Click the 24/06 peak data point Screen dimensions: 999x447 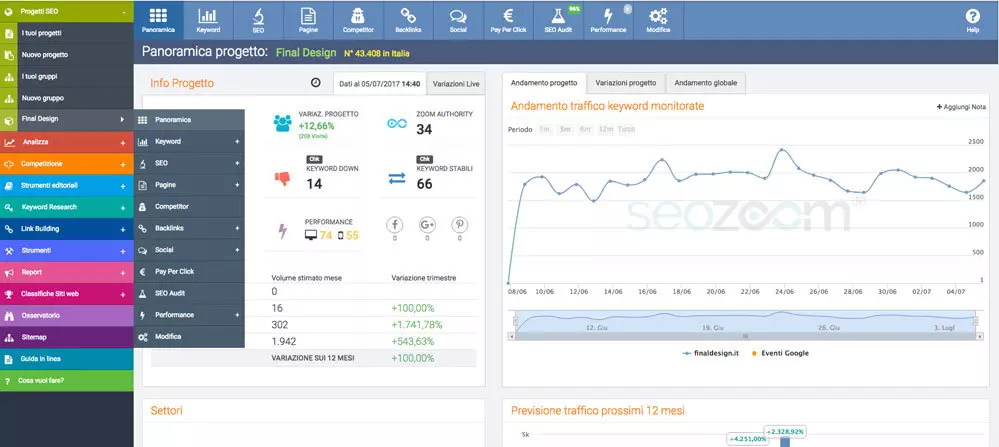coord(782,150)
